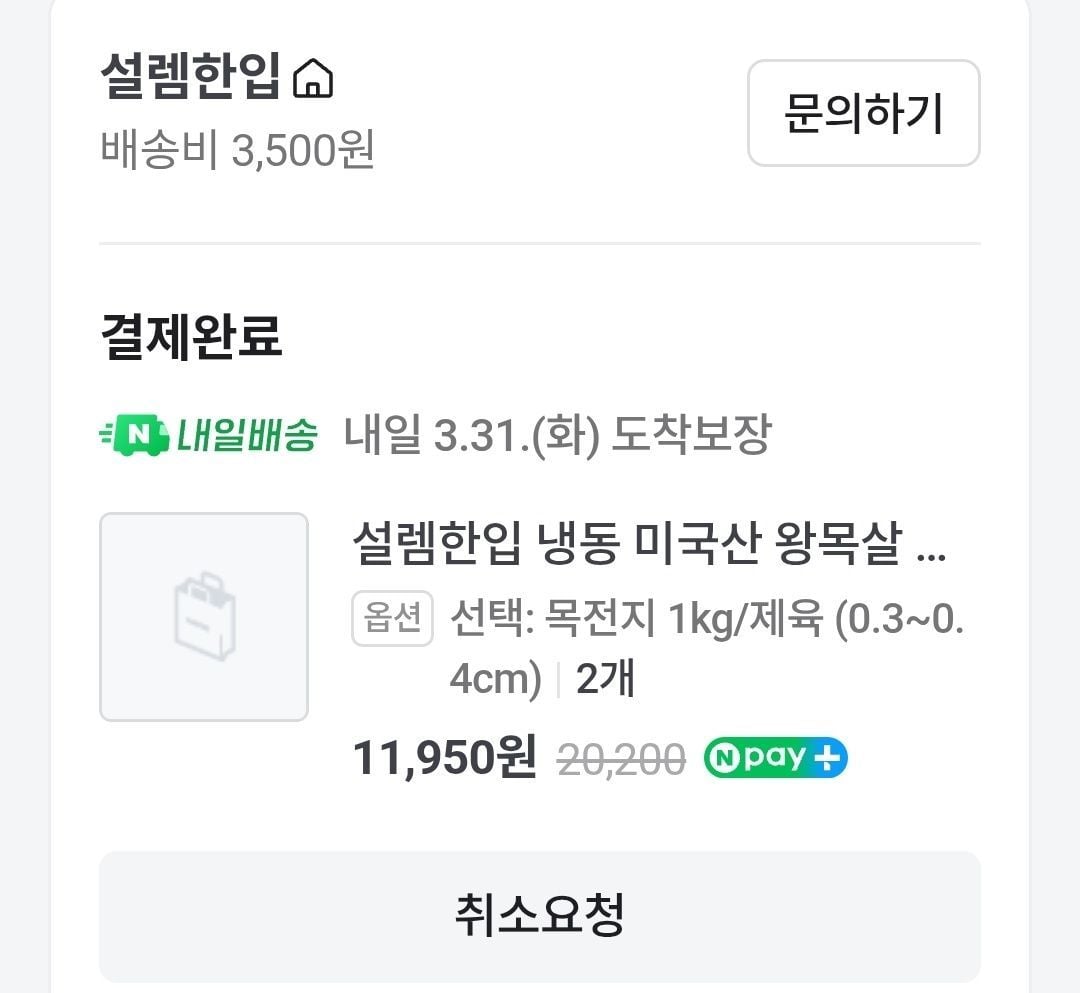
Task: Tap the blue plus icon on Npay badge
Action: pyautogui.click(x=826, y=759)
